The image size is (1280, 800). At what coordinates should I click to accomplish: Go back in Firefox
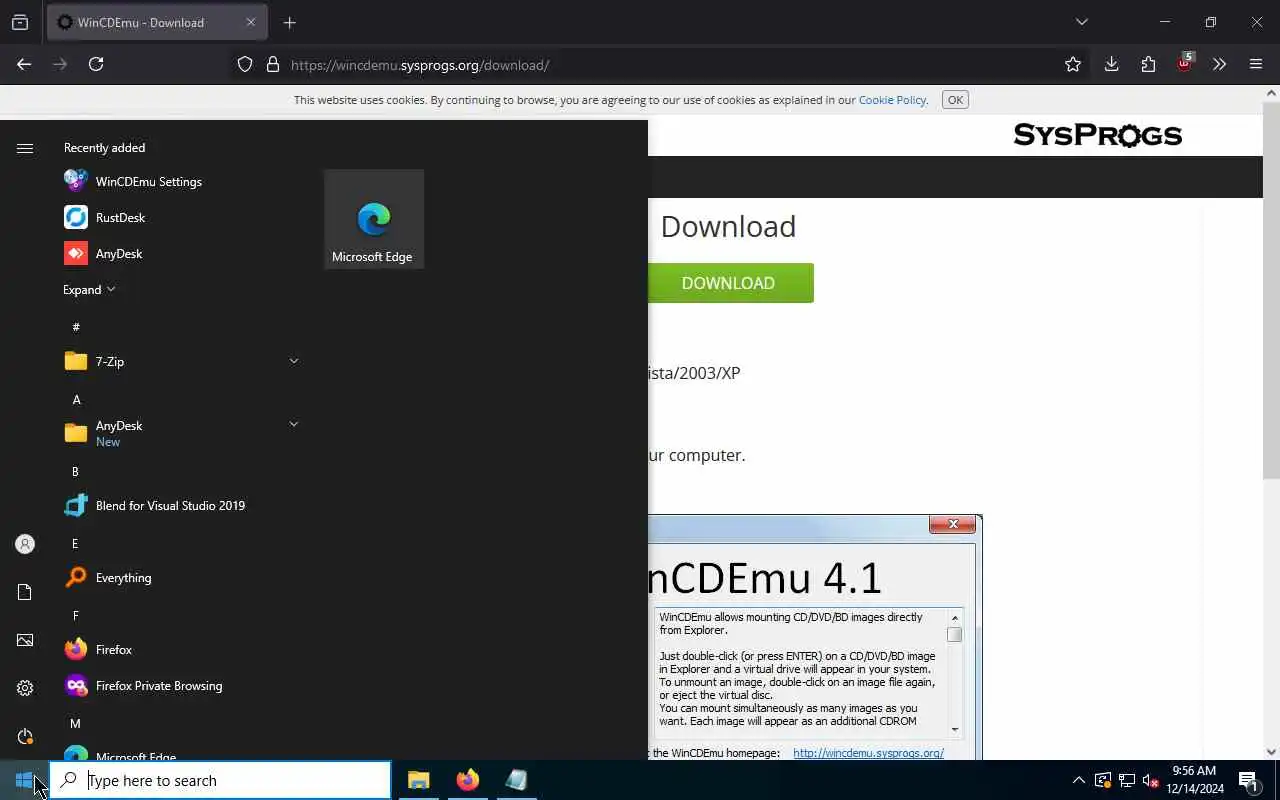click(24, 64)
